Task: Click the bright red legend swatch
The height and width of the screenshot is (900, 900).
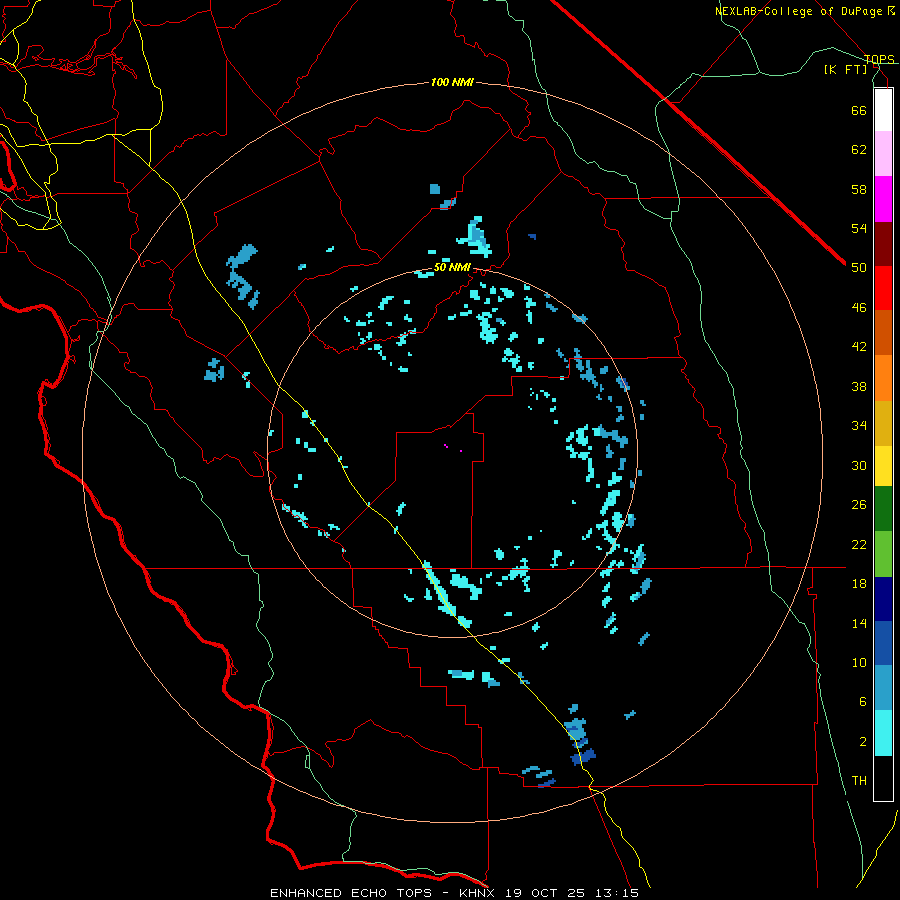Action: click(883, 288)
